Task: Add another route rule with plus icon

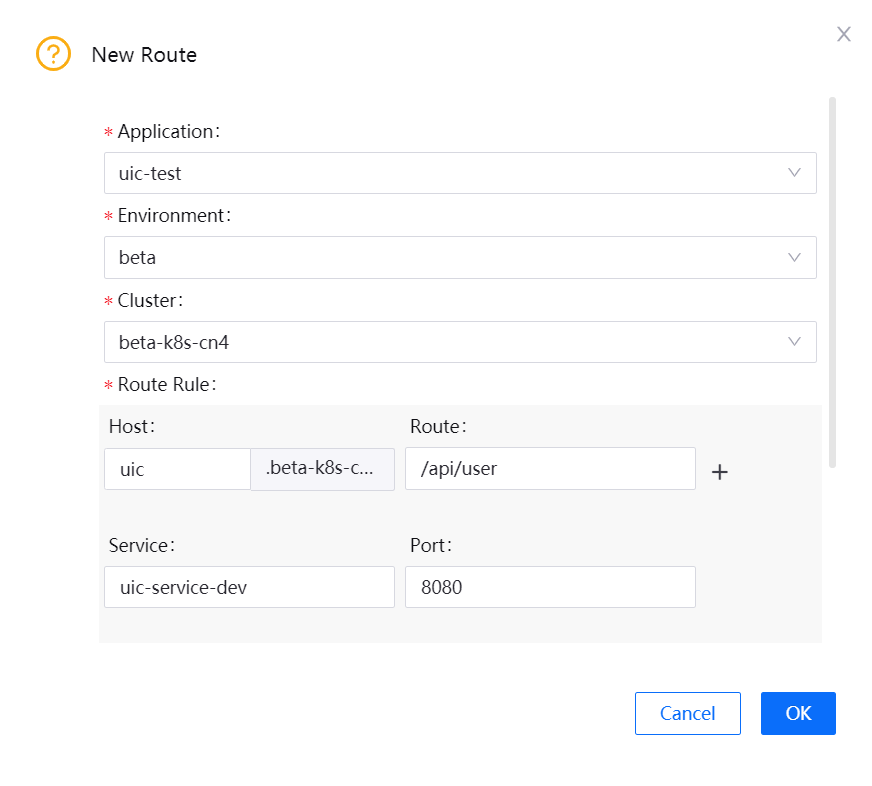Action: click(719, 472)
